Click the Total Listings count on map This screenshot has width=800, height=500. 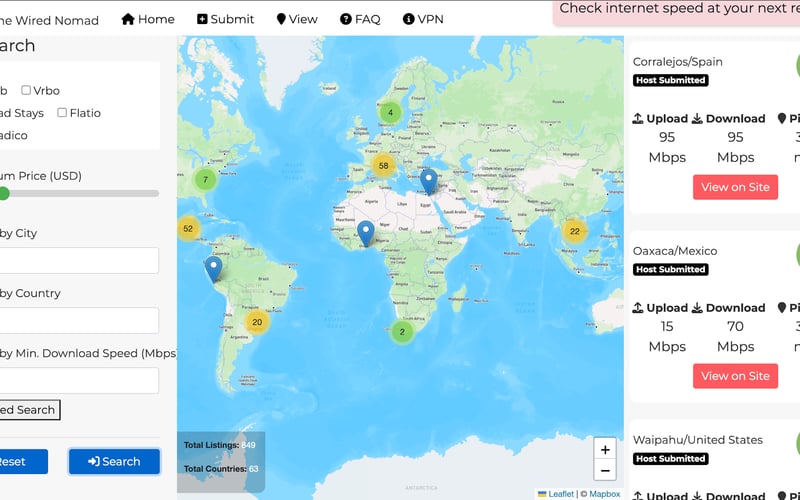[248, 445]
